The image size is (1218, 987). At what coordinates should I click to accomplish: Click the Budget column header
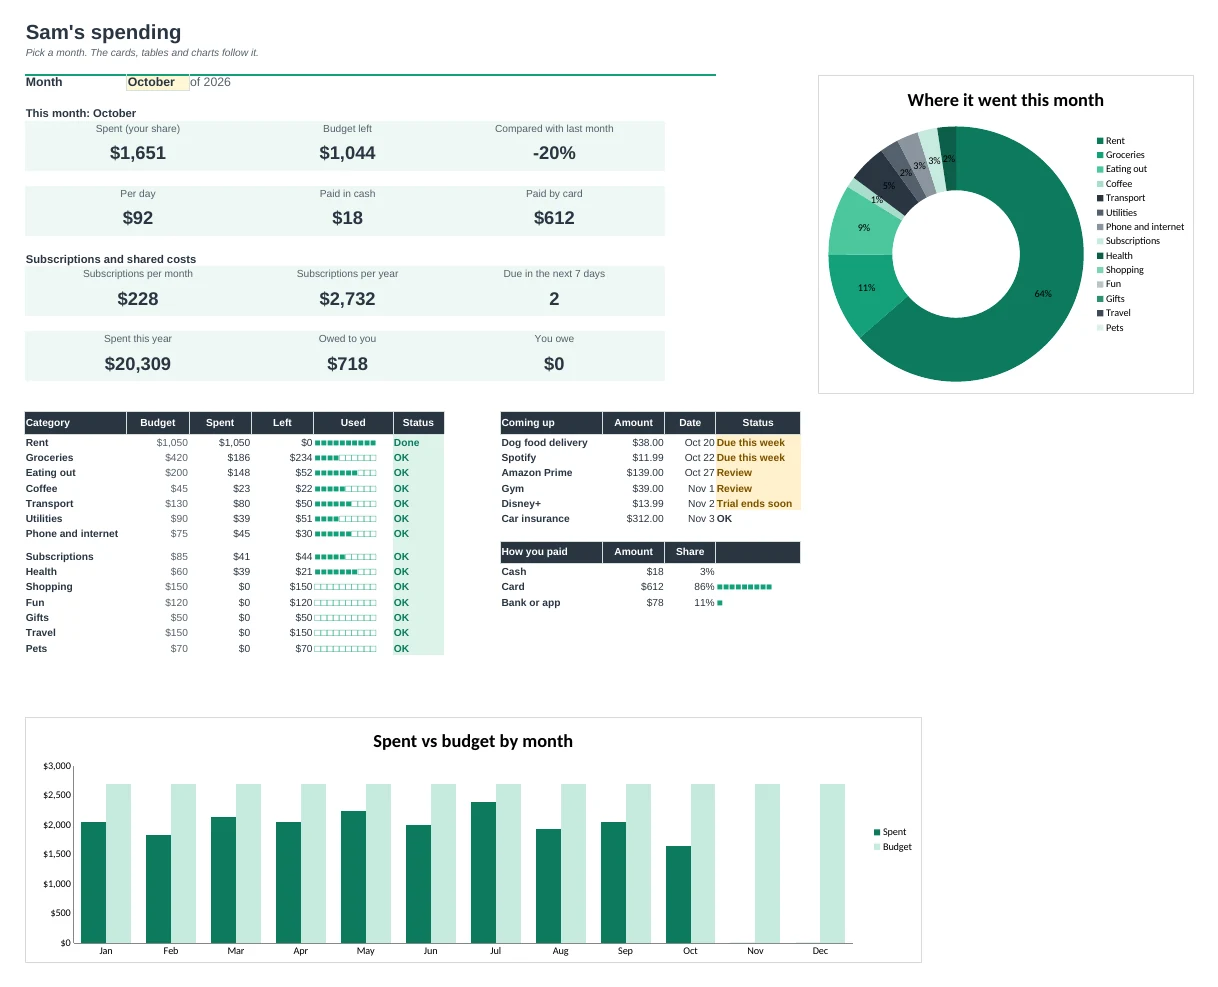158,423
